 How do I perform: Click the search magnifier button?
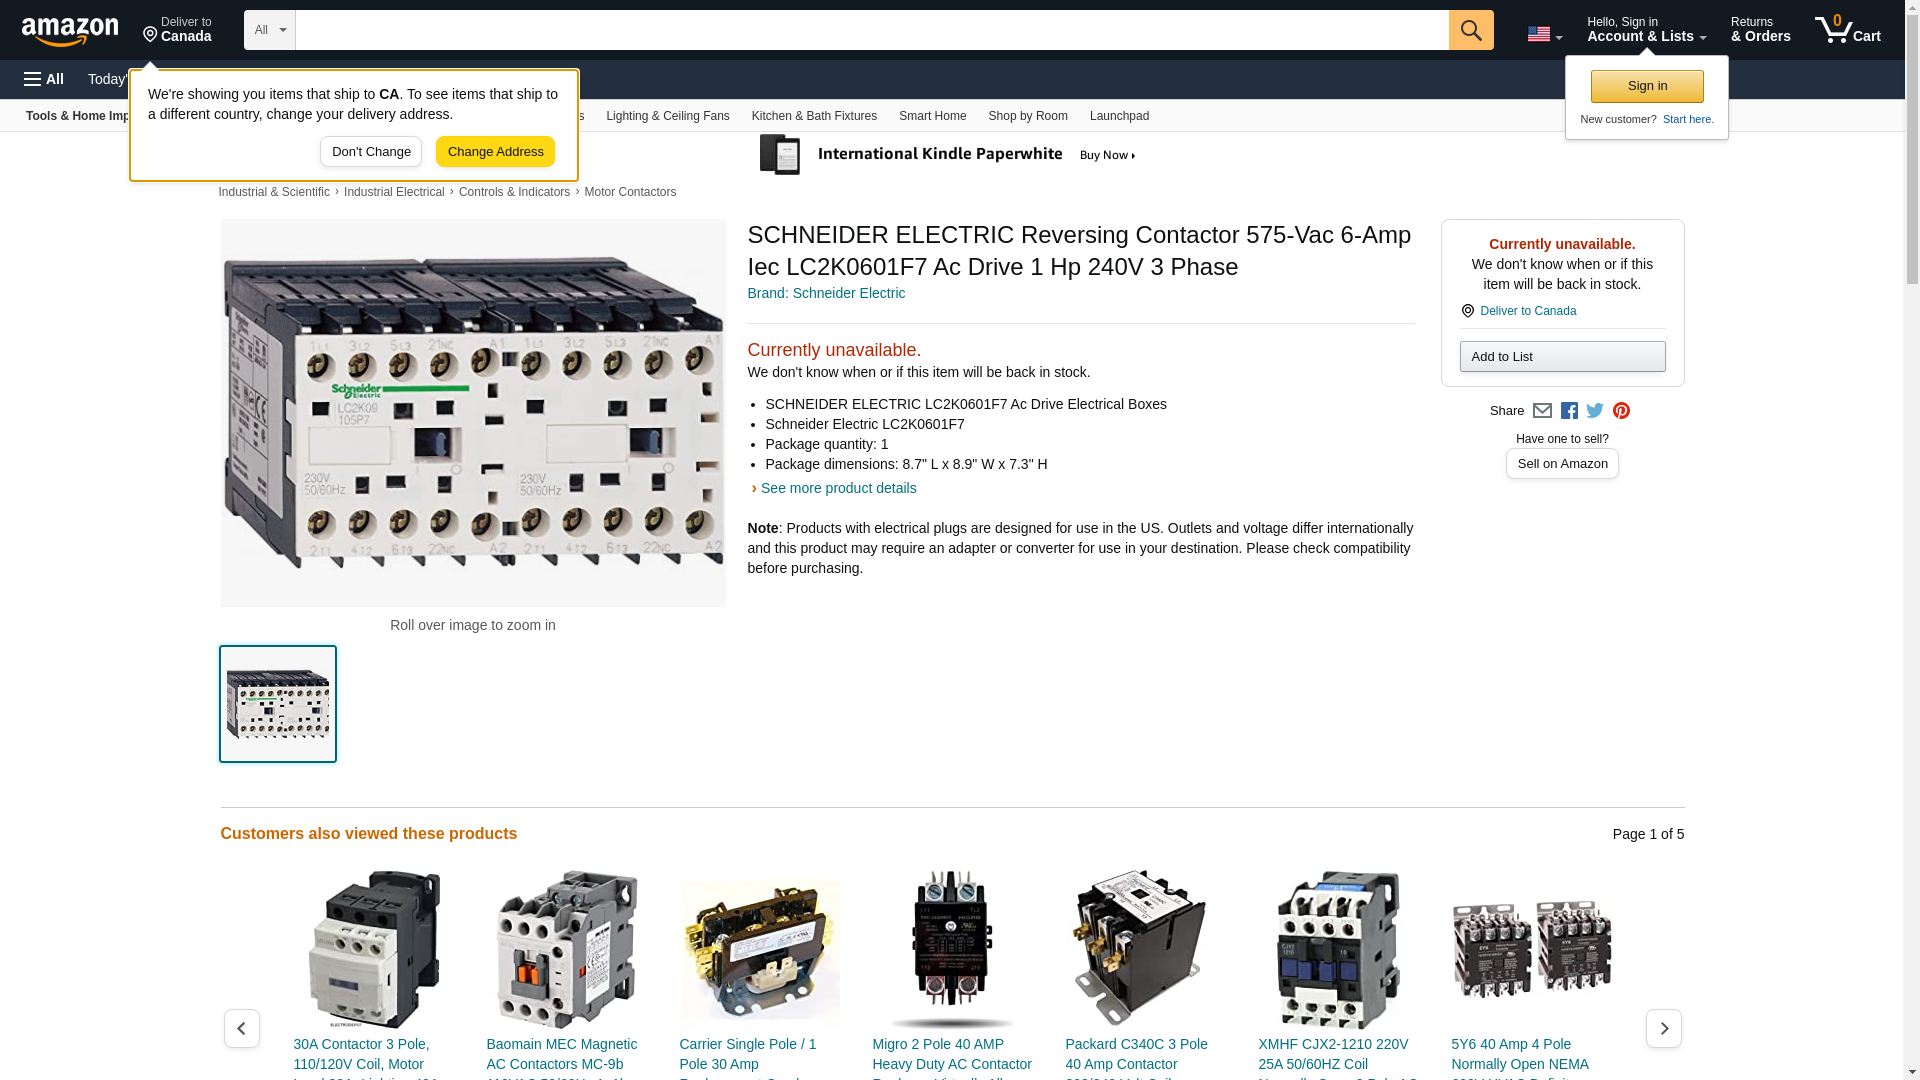click(1470, 30)
